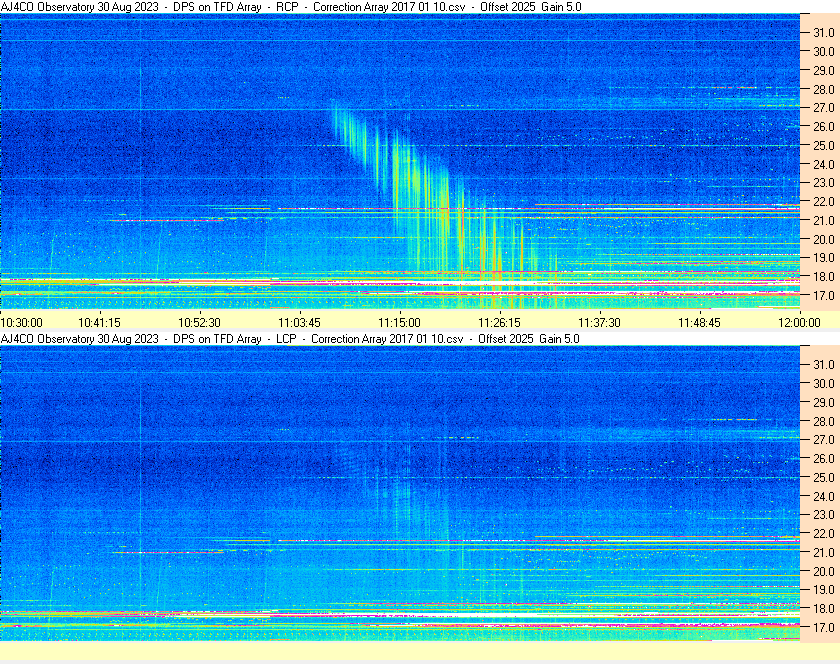Click 17.0 frequency label on RCP panel
840x664 pixels.
pos(823,296)
